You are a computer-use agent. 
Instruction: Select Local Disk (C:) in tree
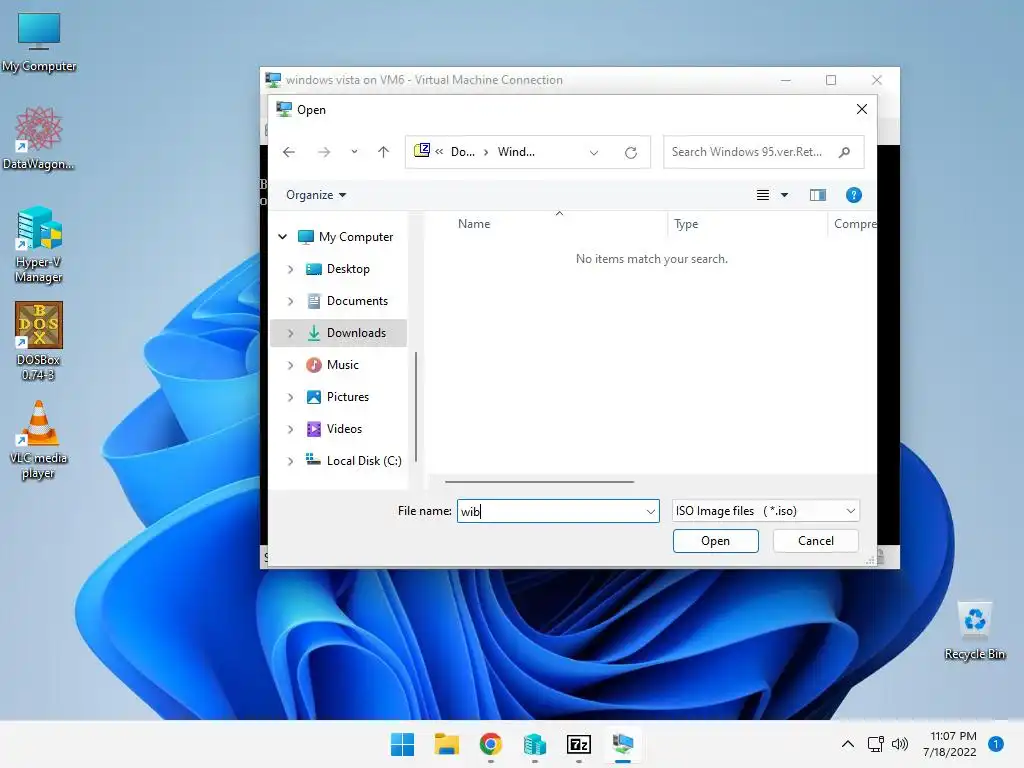point(353,461)
